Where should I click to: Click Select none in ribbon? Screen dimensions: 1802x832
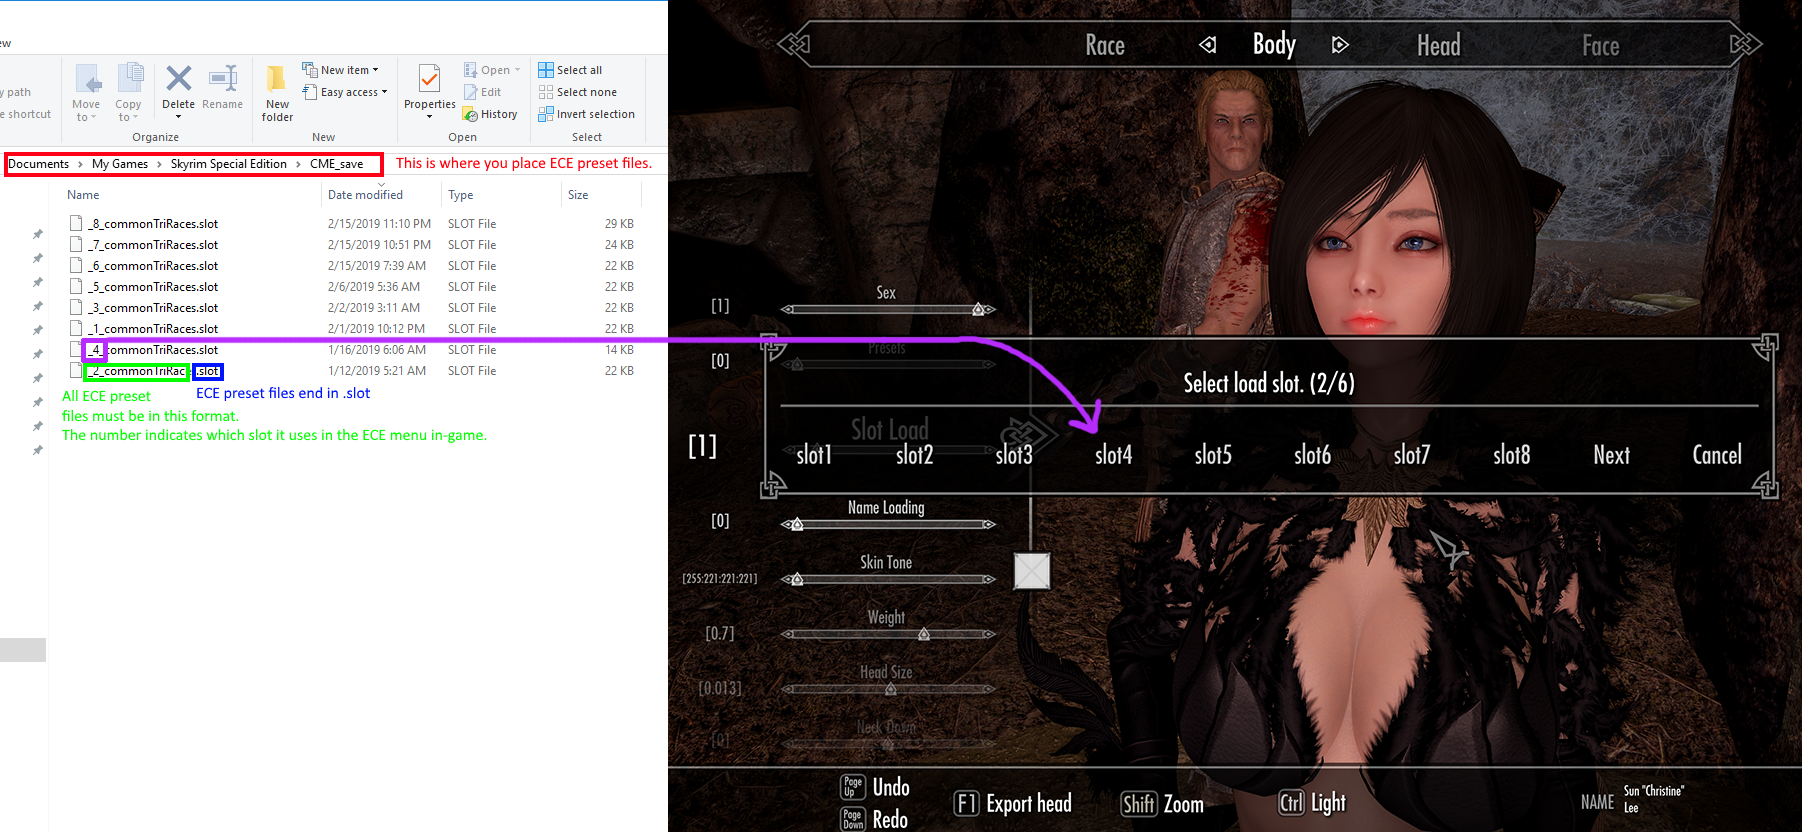coord(577,92)
